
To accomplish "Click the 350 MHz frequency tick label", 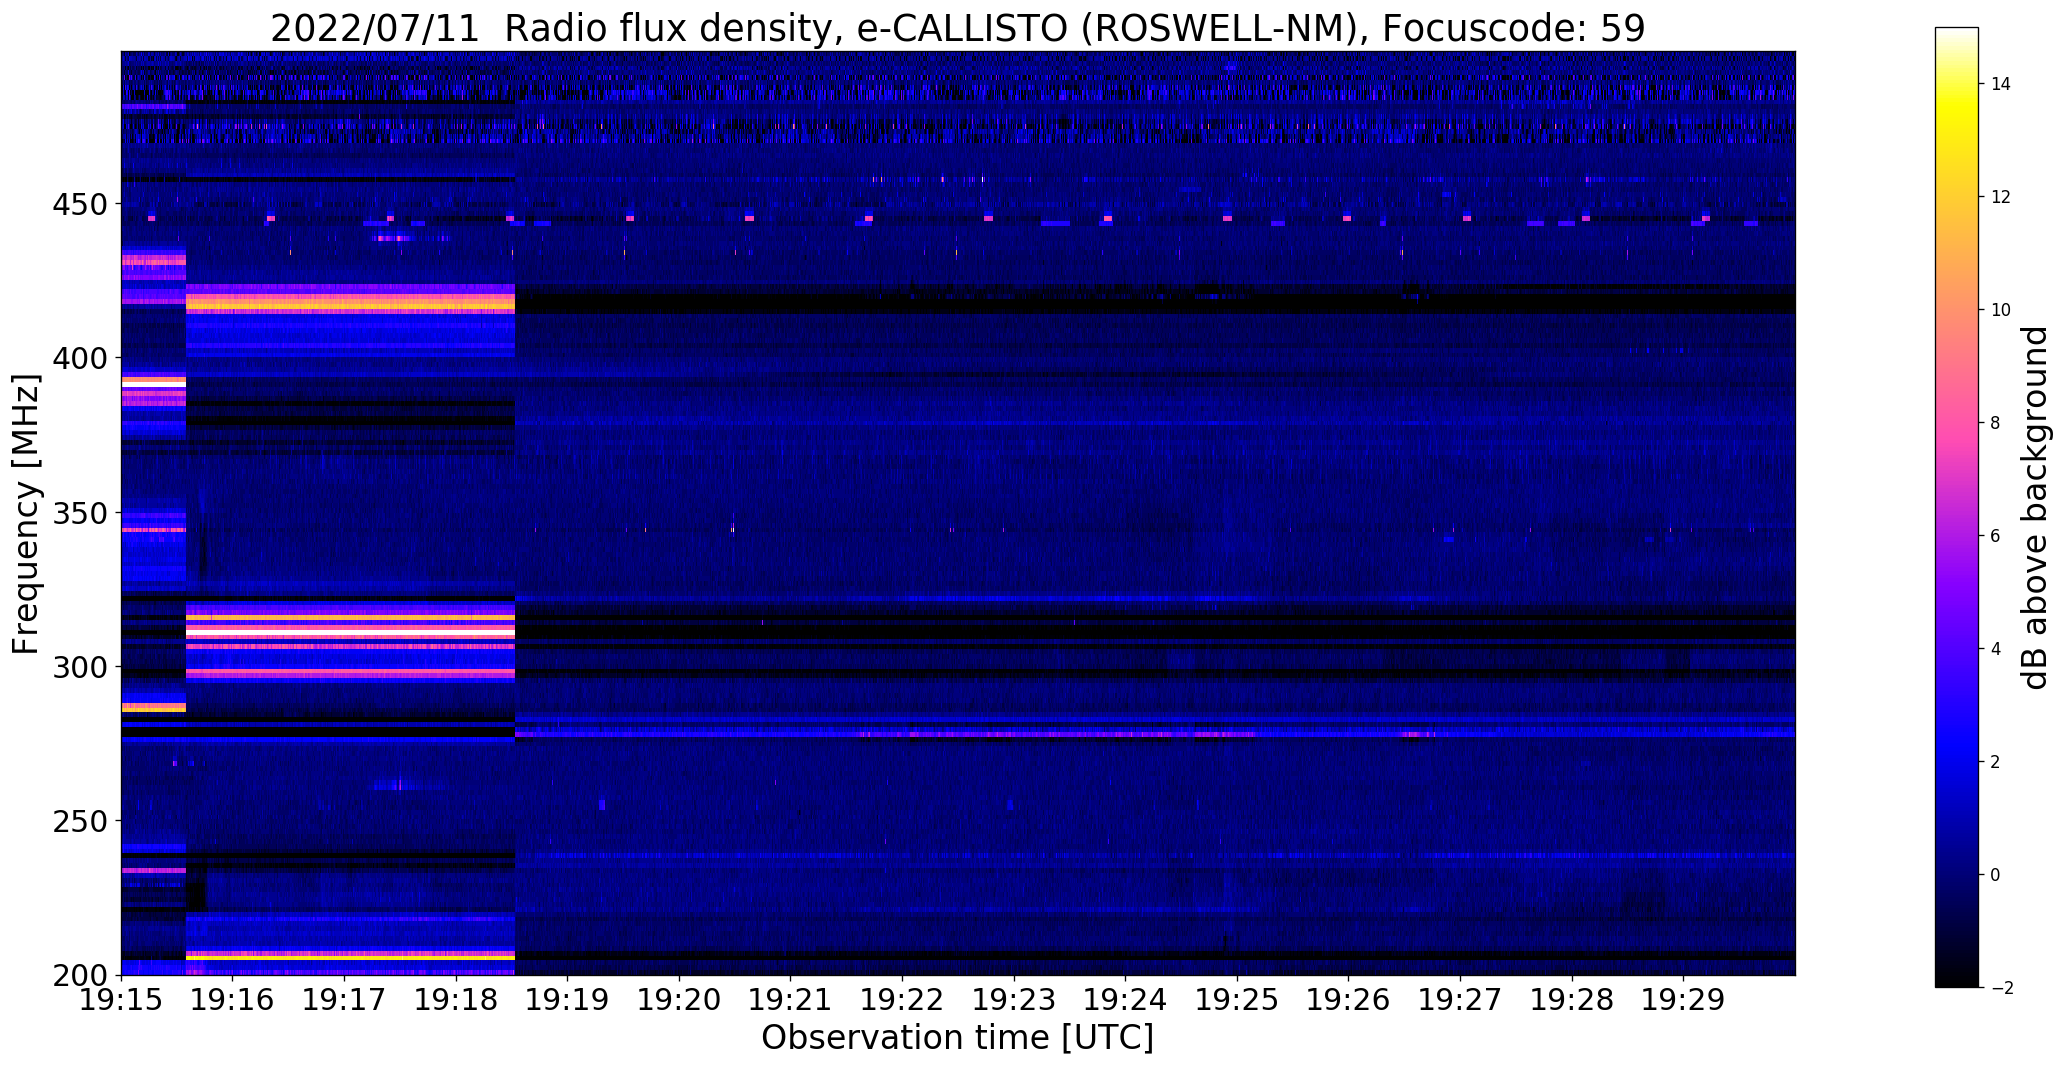I will pyautogui.click(x=79, y=513).
